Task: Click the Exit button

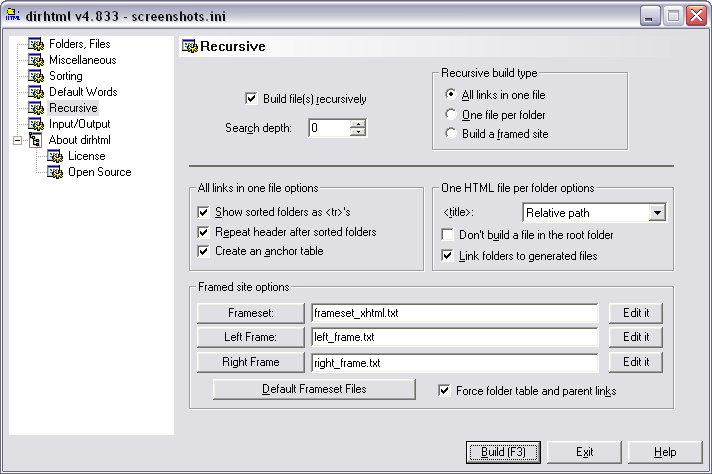Action: 584,452
